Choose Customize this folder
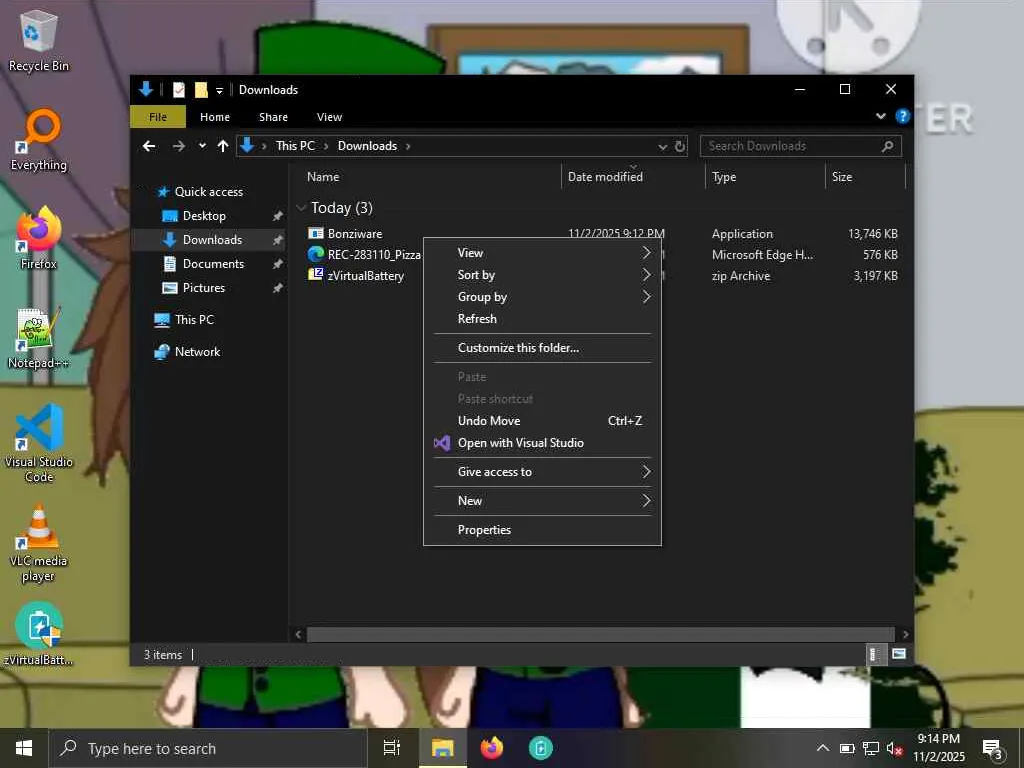The image size is (1024, 768). [542, 348]
